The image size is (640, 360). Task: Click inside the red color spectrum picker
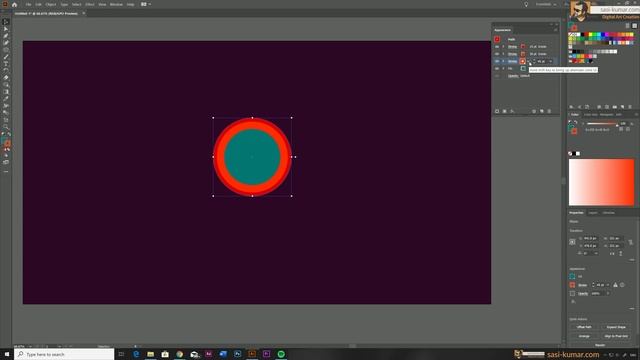[602, 182]
